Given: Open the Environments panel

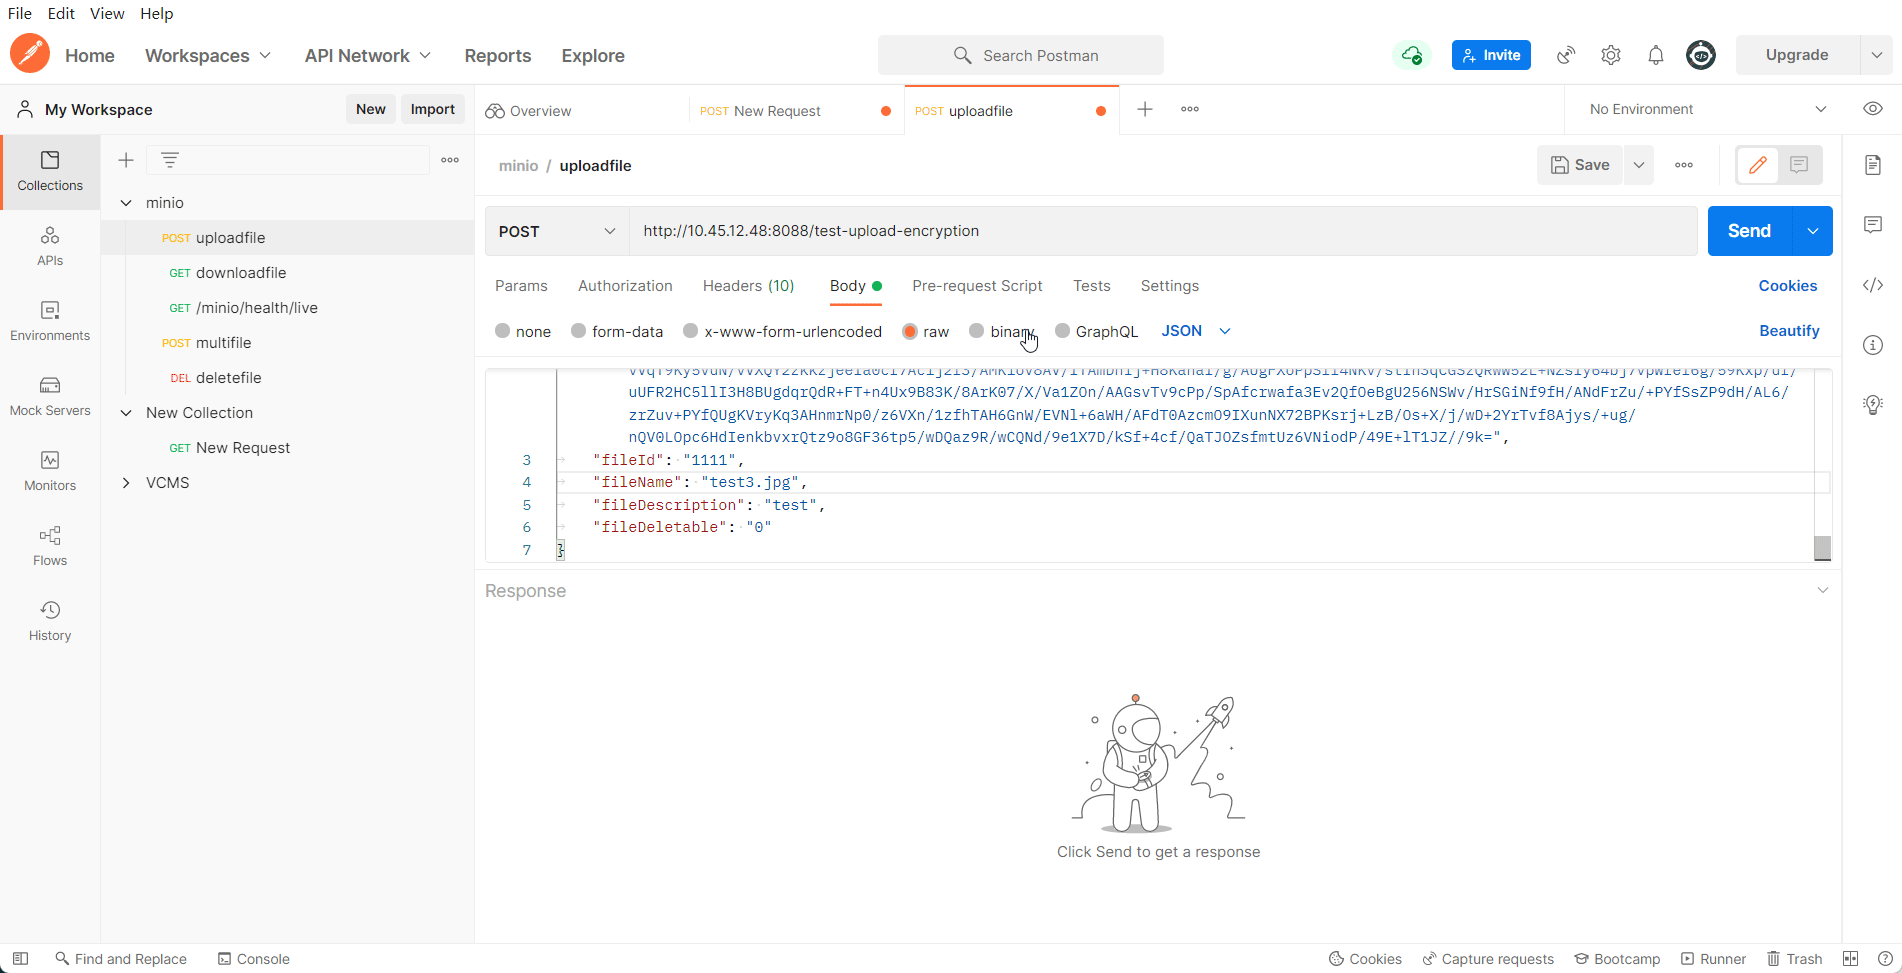Looking at the screenshot, I should [x=50, y=320].
